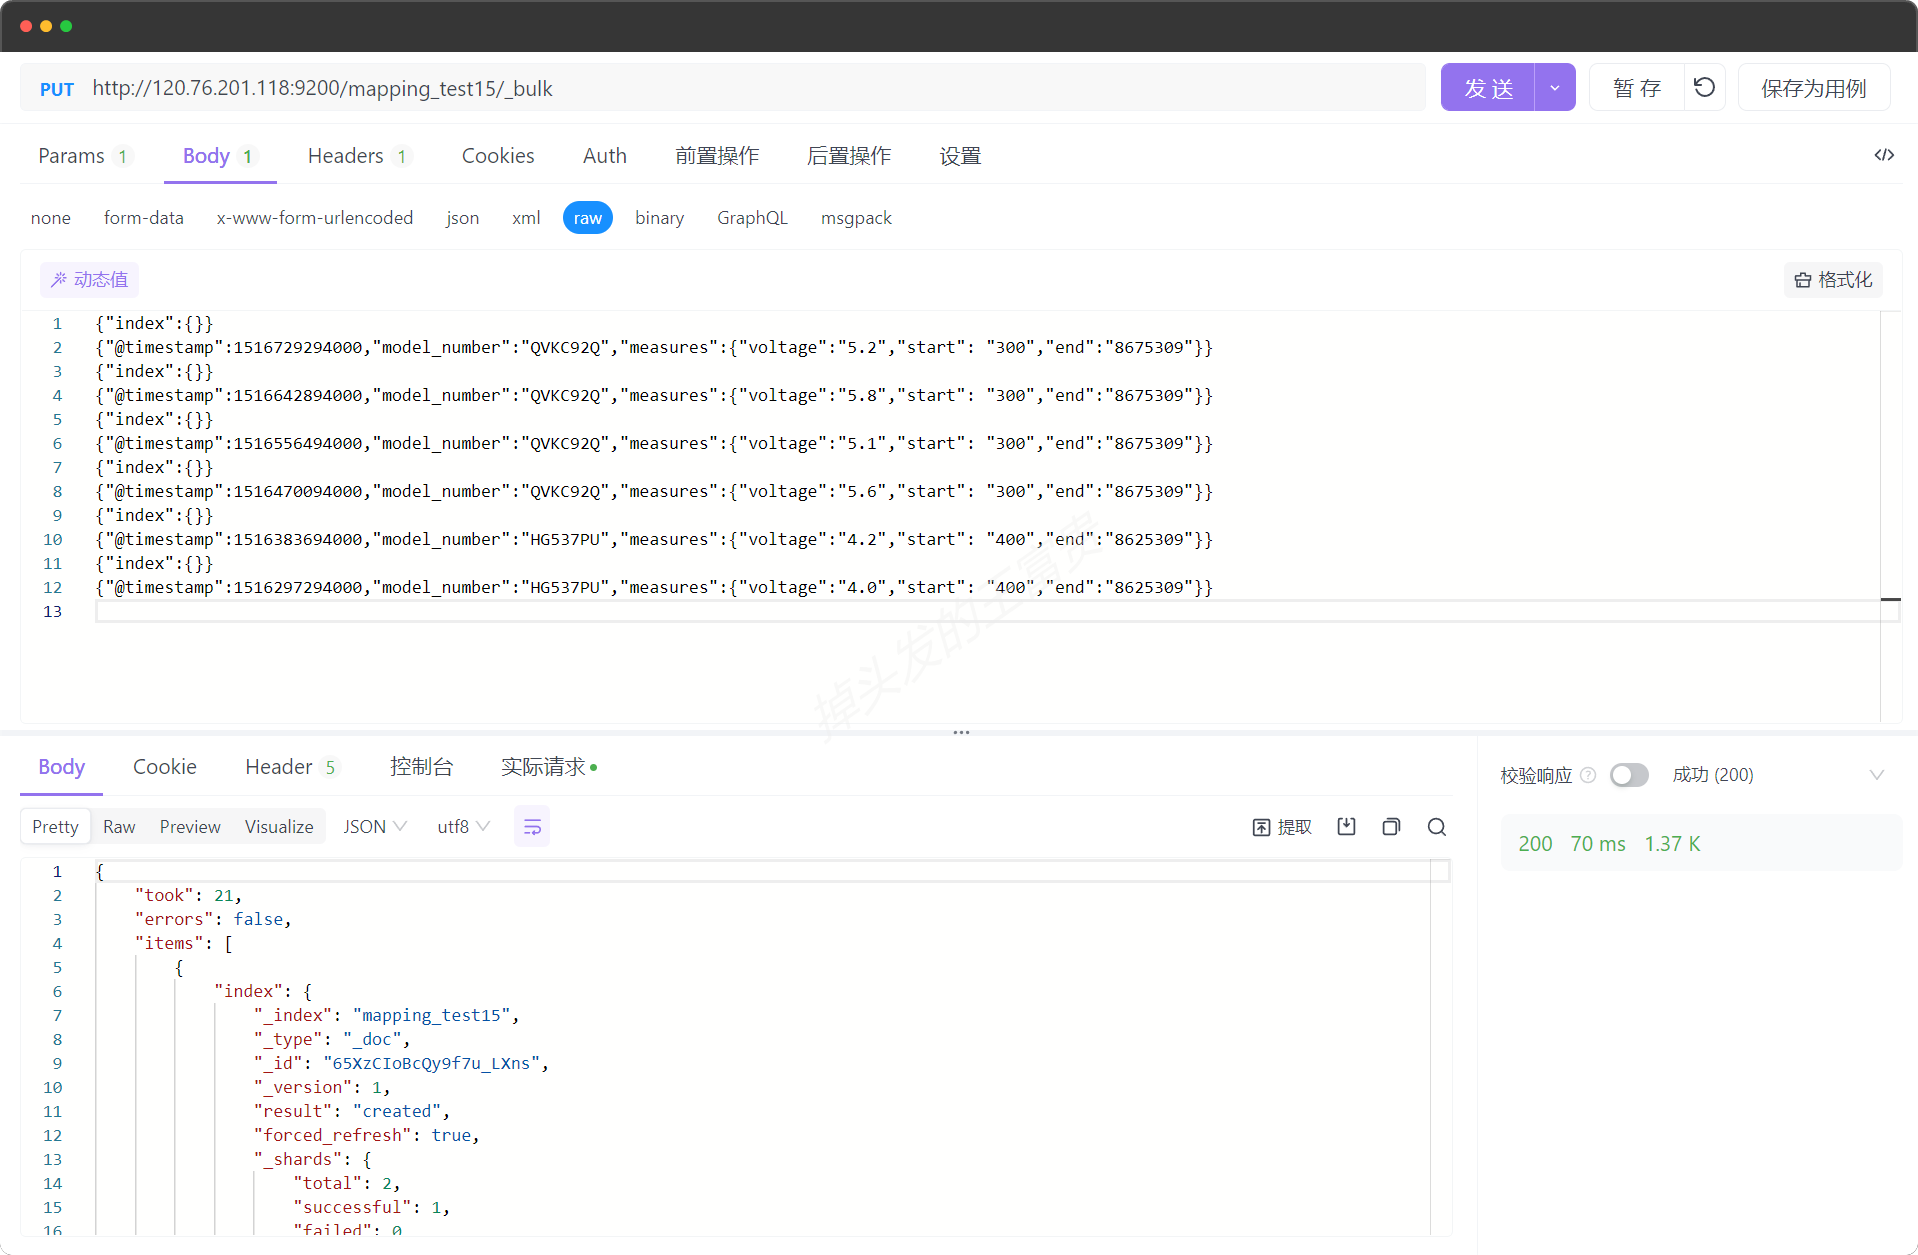The width and height of the screenshot is (1918, 1255).
Task: Click request body line with voltage 5.8
Action: click(x=654, y=395)
